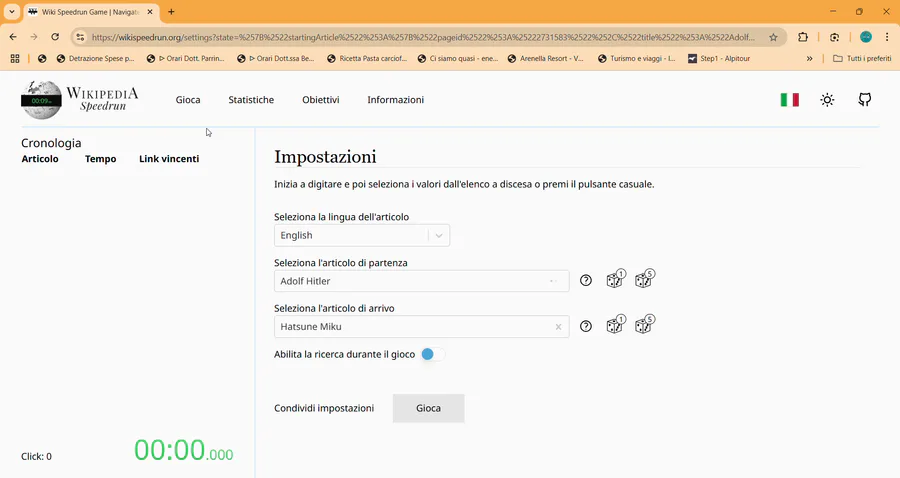Open the Ricetta Pasta carciof bookmark
Image resolution: width=900 pixels, height=478 pixels.
coord(366,59)
